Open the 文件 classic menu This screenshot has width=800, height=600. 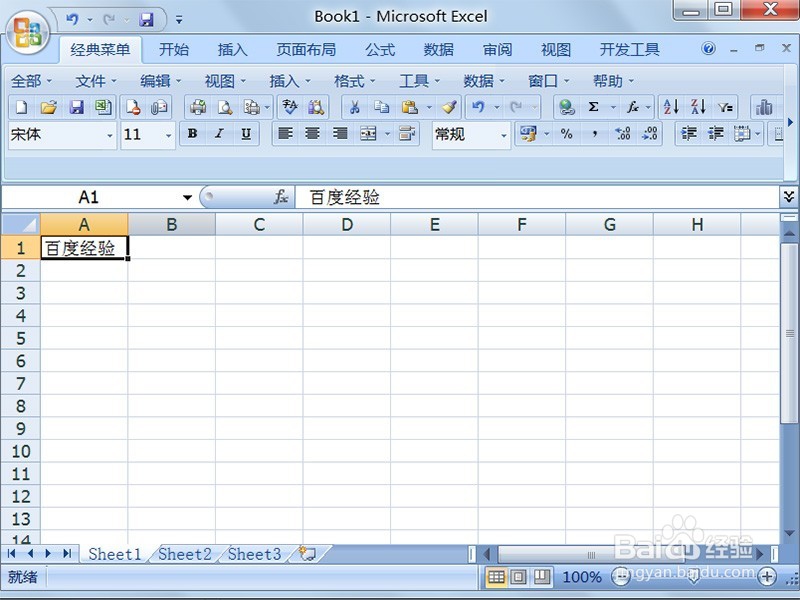point(96,81)
